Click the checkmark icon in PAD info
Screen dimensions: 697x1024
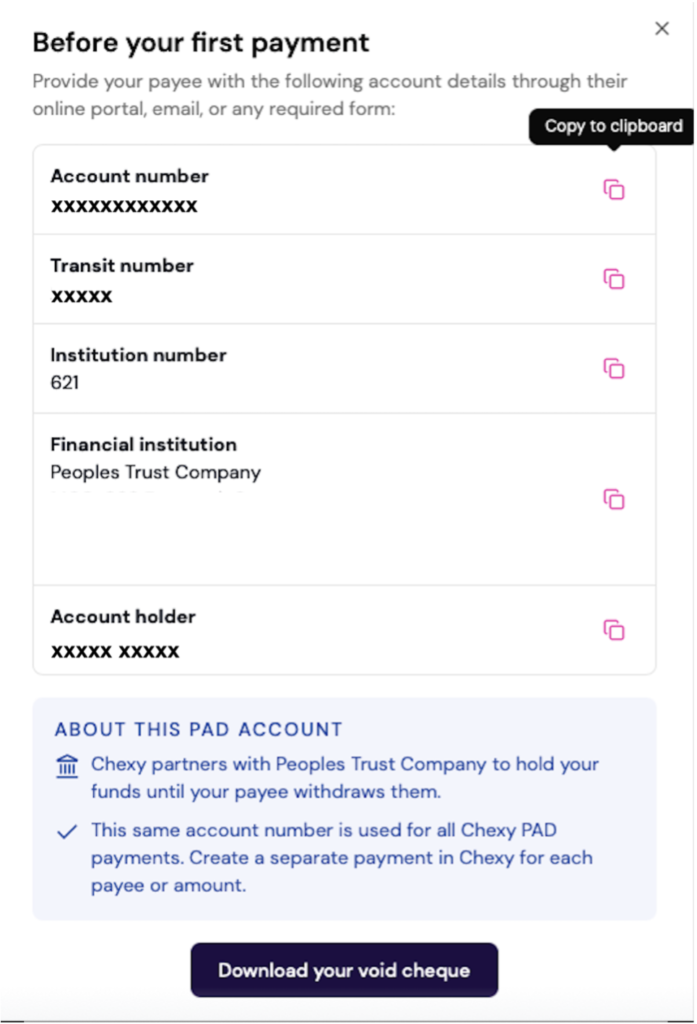coord(67,832)
